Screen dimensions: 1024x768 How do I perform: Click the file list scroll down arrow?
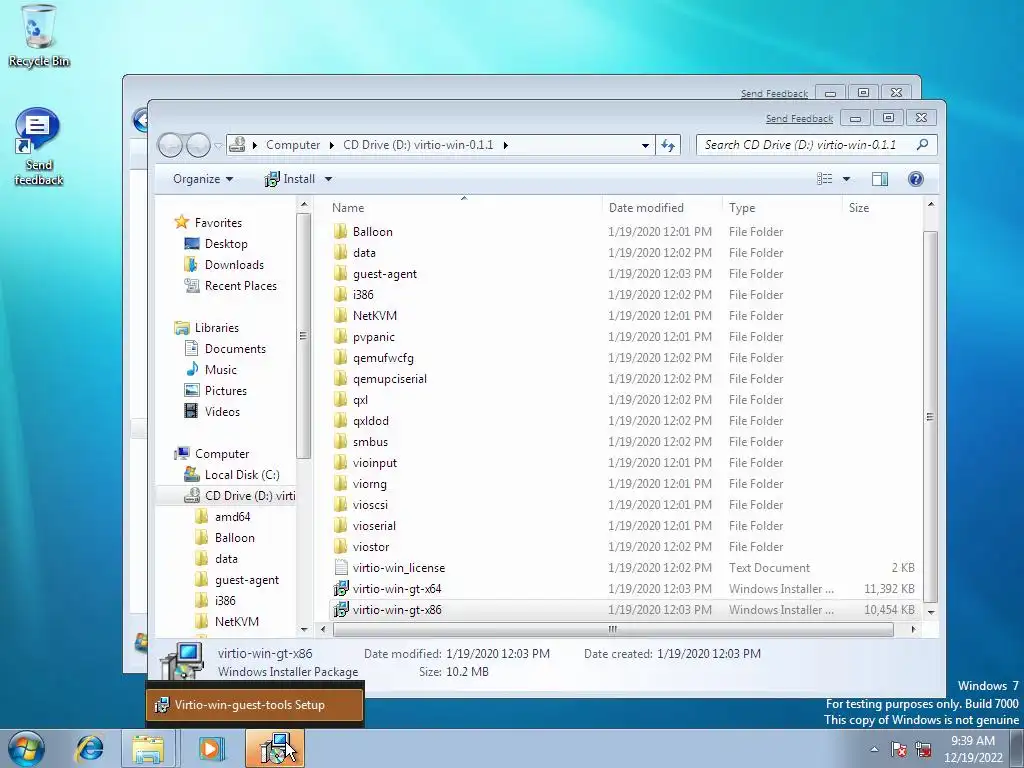tap(931, 612)
